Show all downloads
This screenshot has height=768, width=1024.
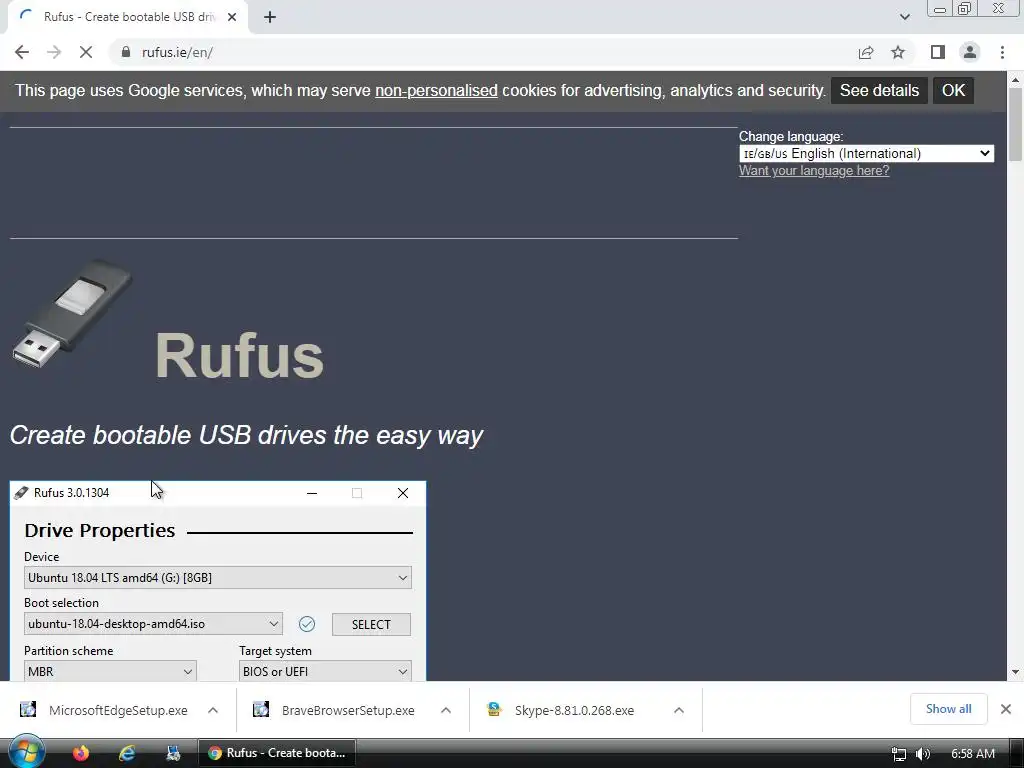point(948,709)
